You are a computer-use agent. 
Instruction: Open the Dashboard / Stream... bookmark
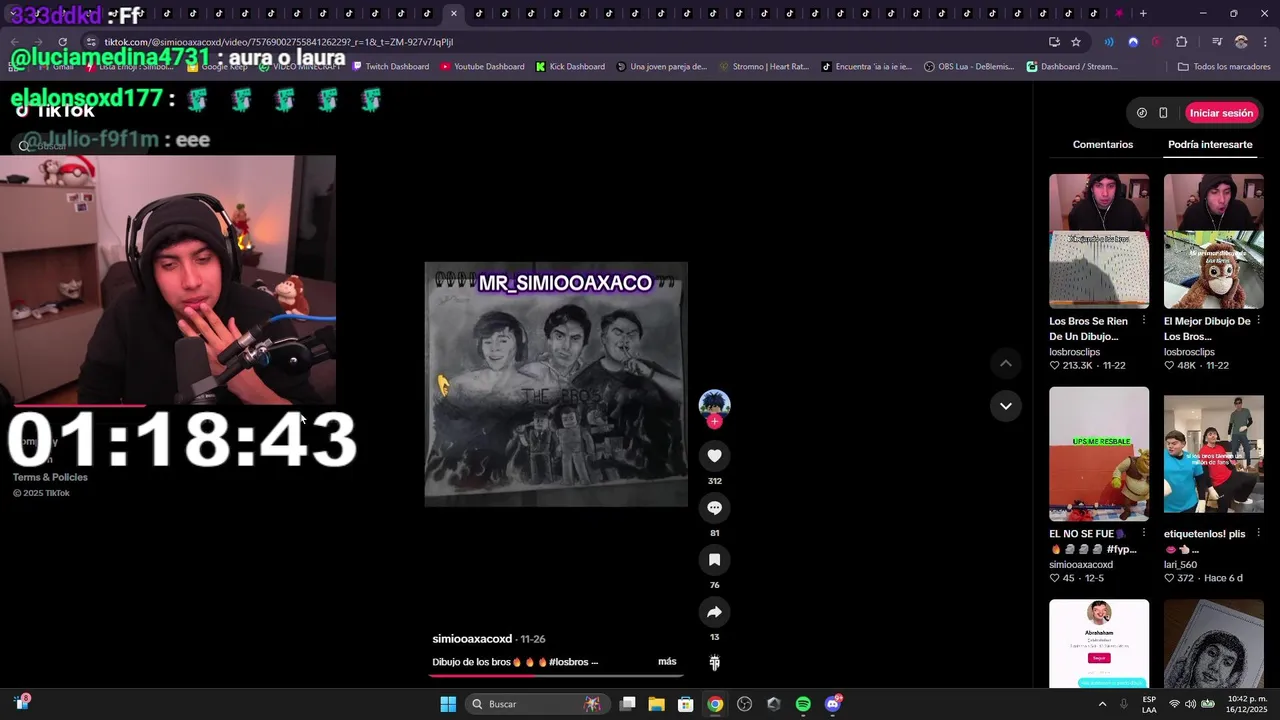pyautogui.click(x=1072, y=67)
